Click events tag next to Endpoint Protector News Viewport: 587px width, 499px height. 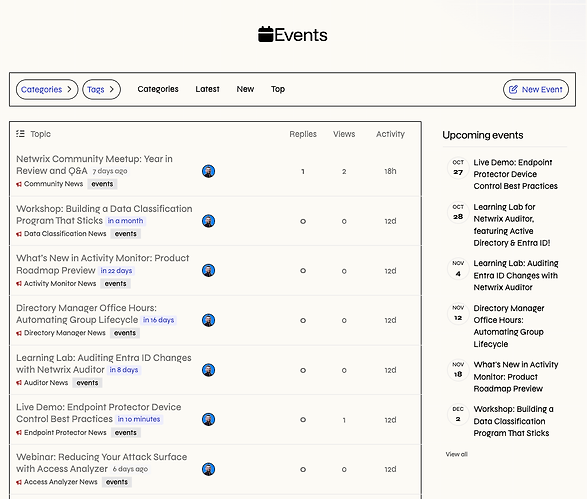click(126, 432)
